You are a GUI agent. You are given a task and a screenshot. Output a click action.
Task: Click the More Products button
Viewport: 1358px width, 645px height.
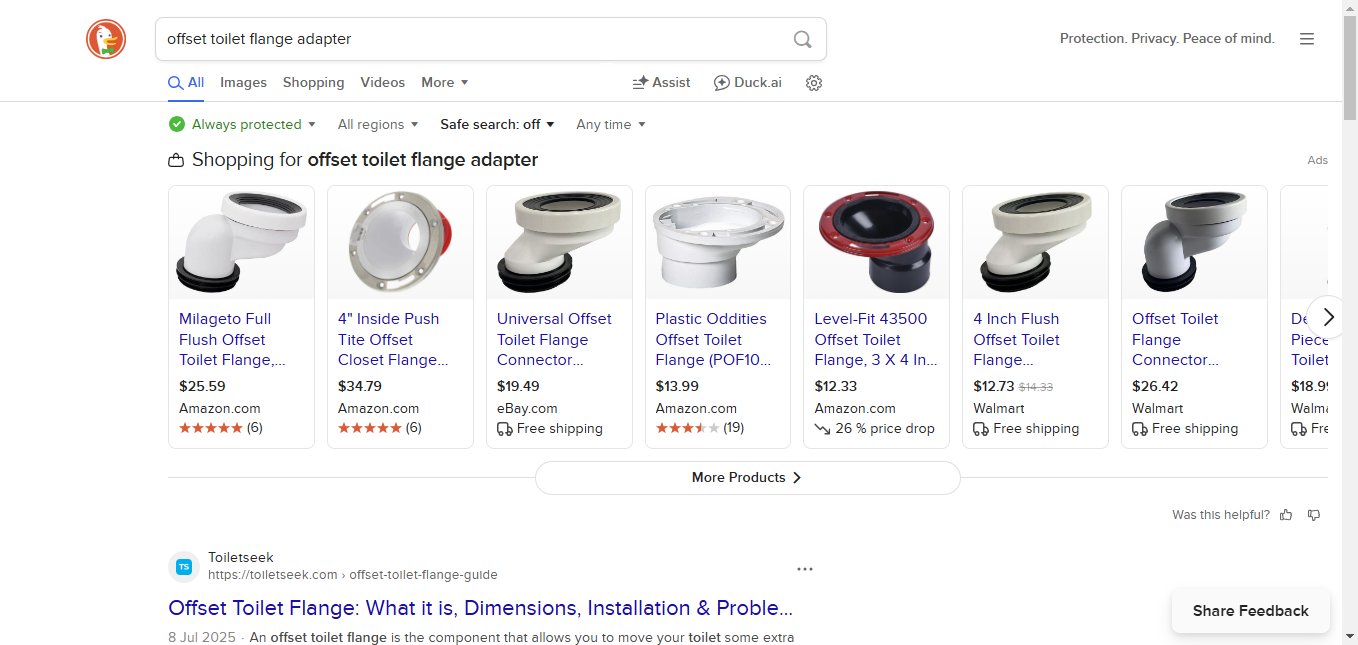pyautogui.click(x=747, y=478)
